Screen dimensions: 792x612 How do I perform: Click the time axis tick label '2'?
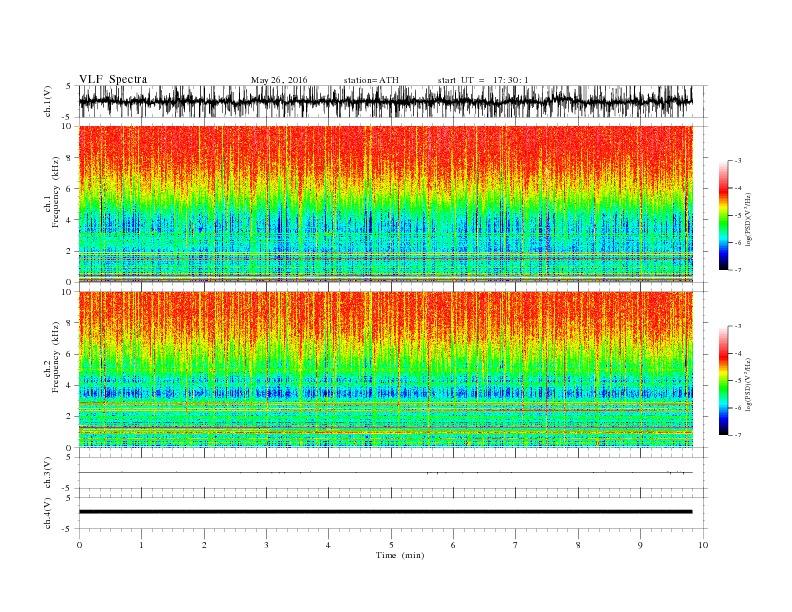coord(204,545)
